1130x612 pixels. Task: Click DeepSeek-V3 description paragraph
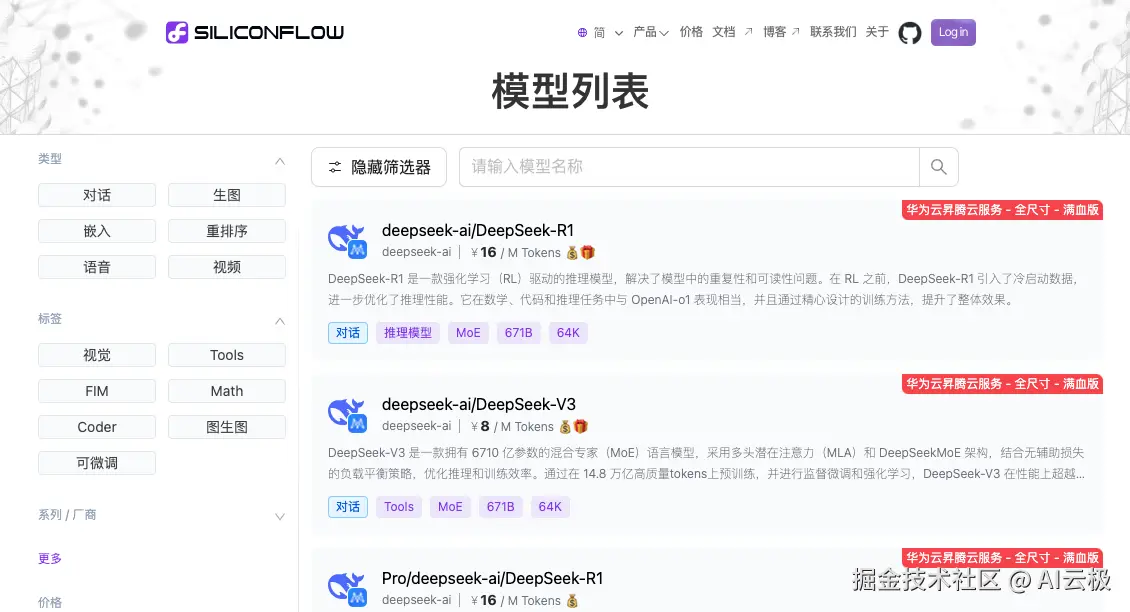tap(706, 464)
